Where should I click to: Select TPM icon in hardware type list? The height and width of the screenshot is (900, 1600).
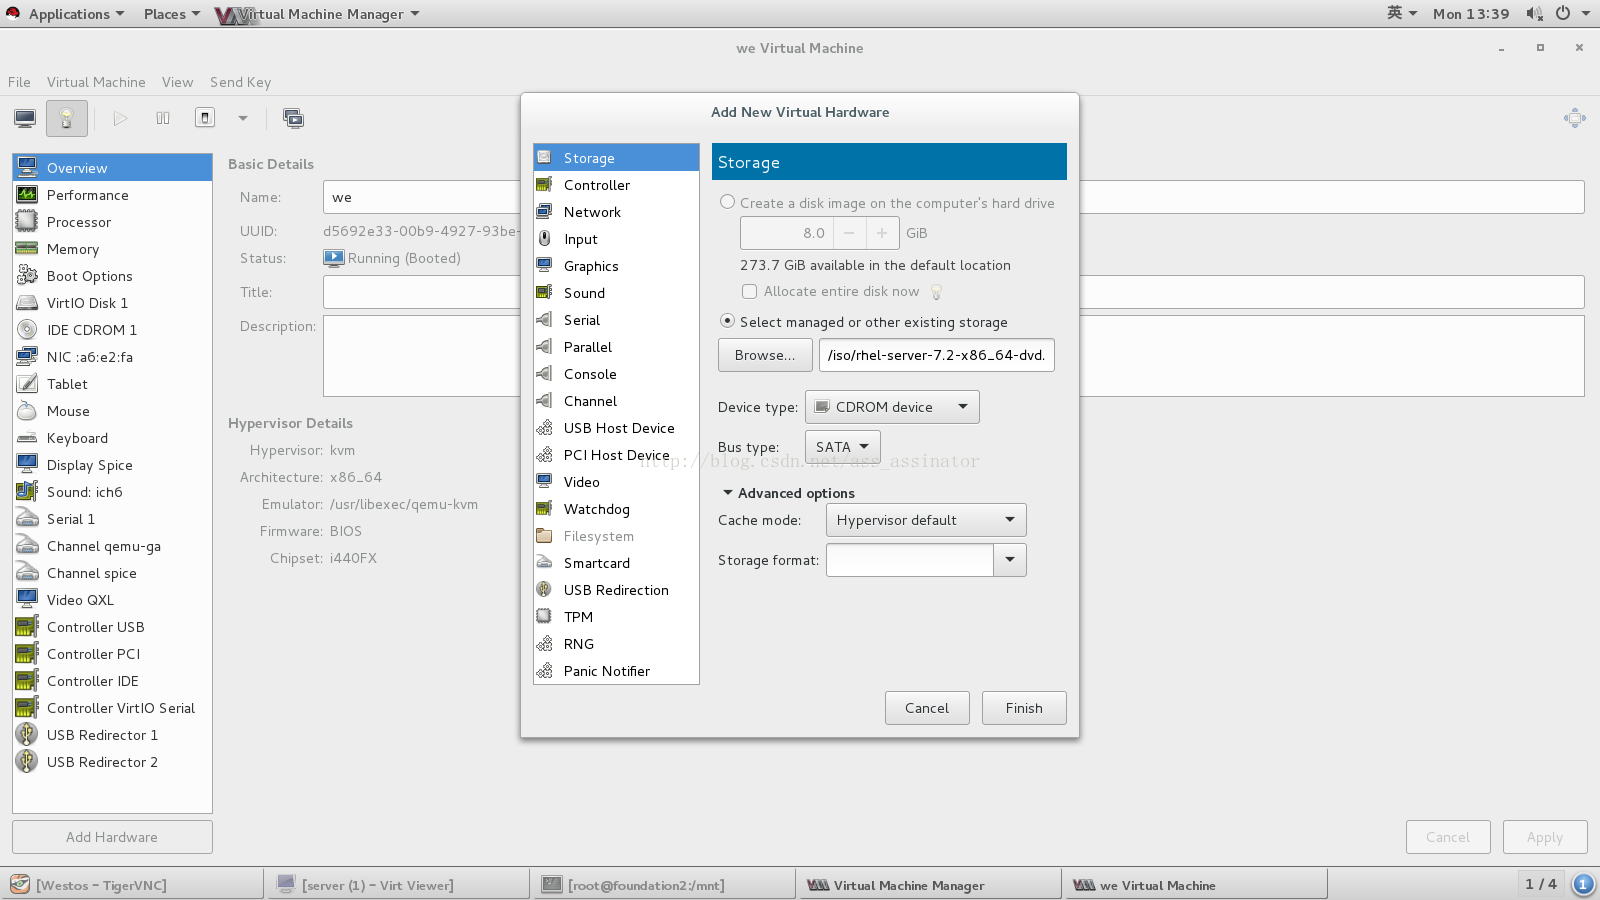pyautogui.click(x=545, y=616)
